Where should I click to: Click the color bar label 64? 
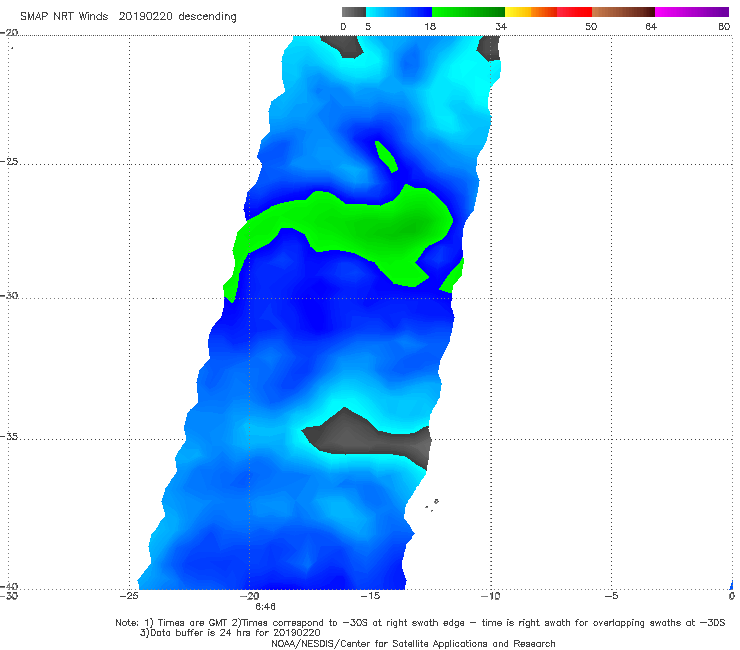click(651, 27)
